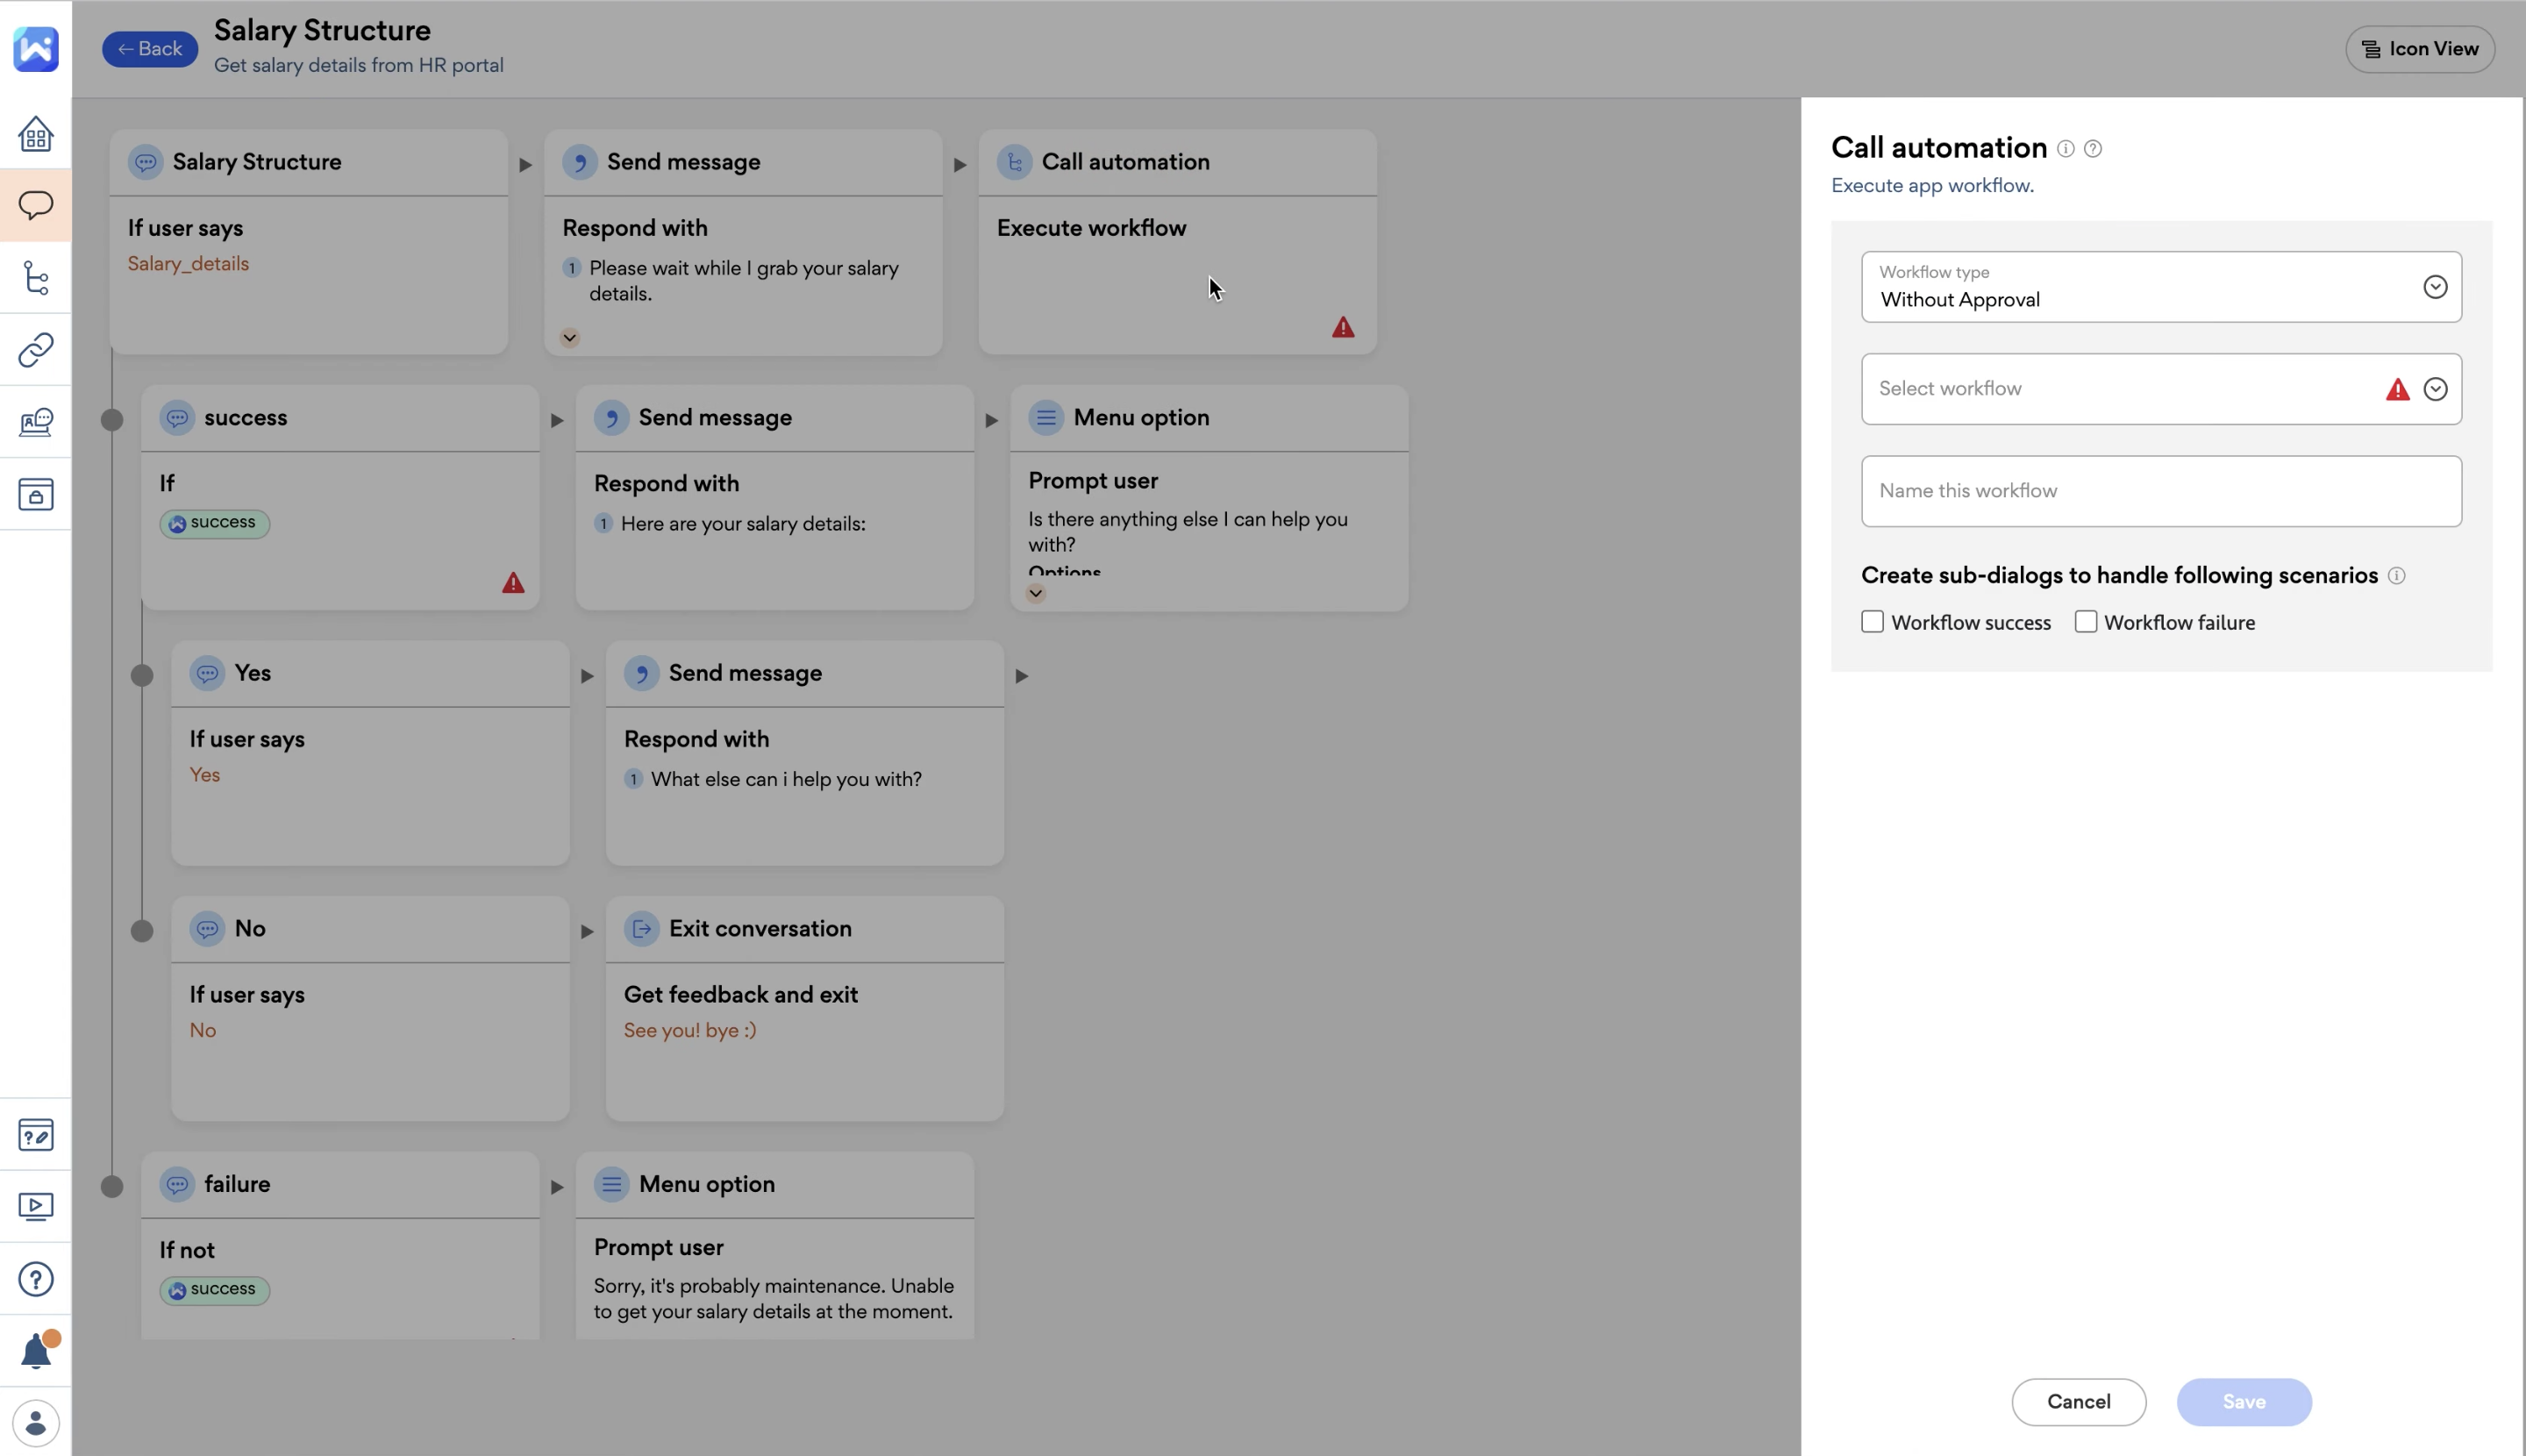Click the Cancel button
The width and height of the screenshot is (2526, 1456).
tap(2078, 1401)
